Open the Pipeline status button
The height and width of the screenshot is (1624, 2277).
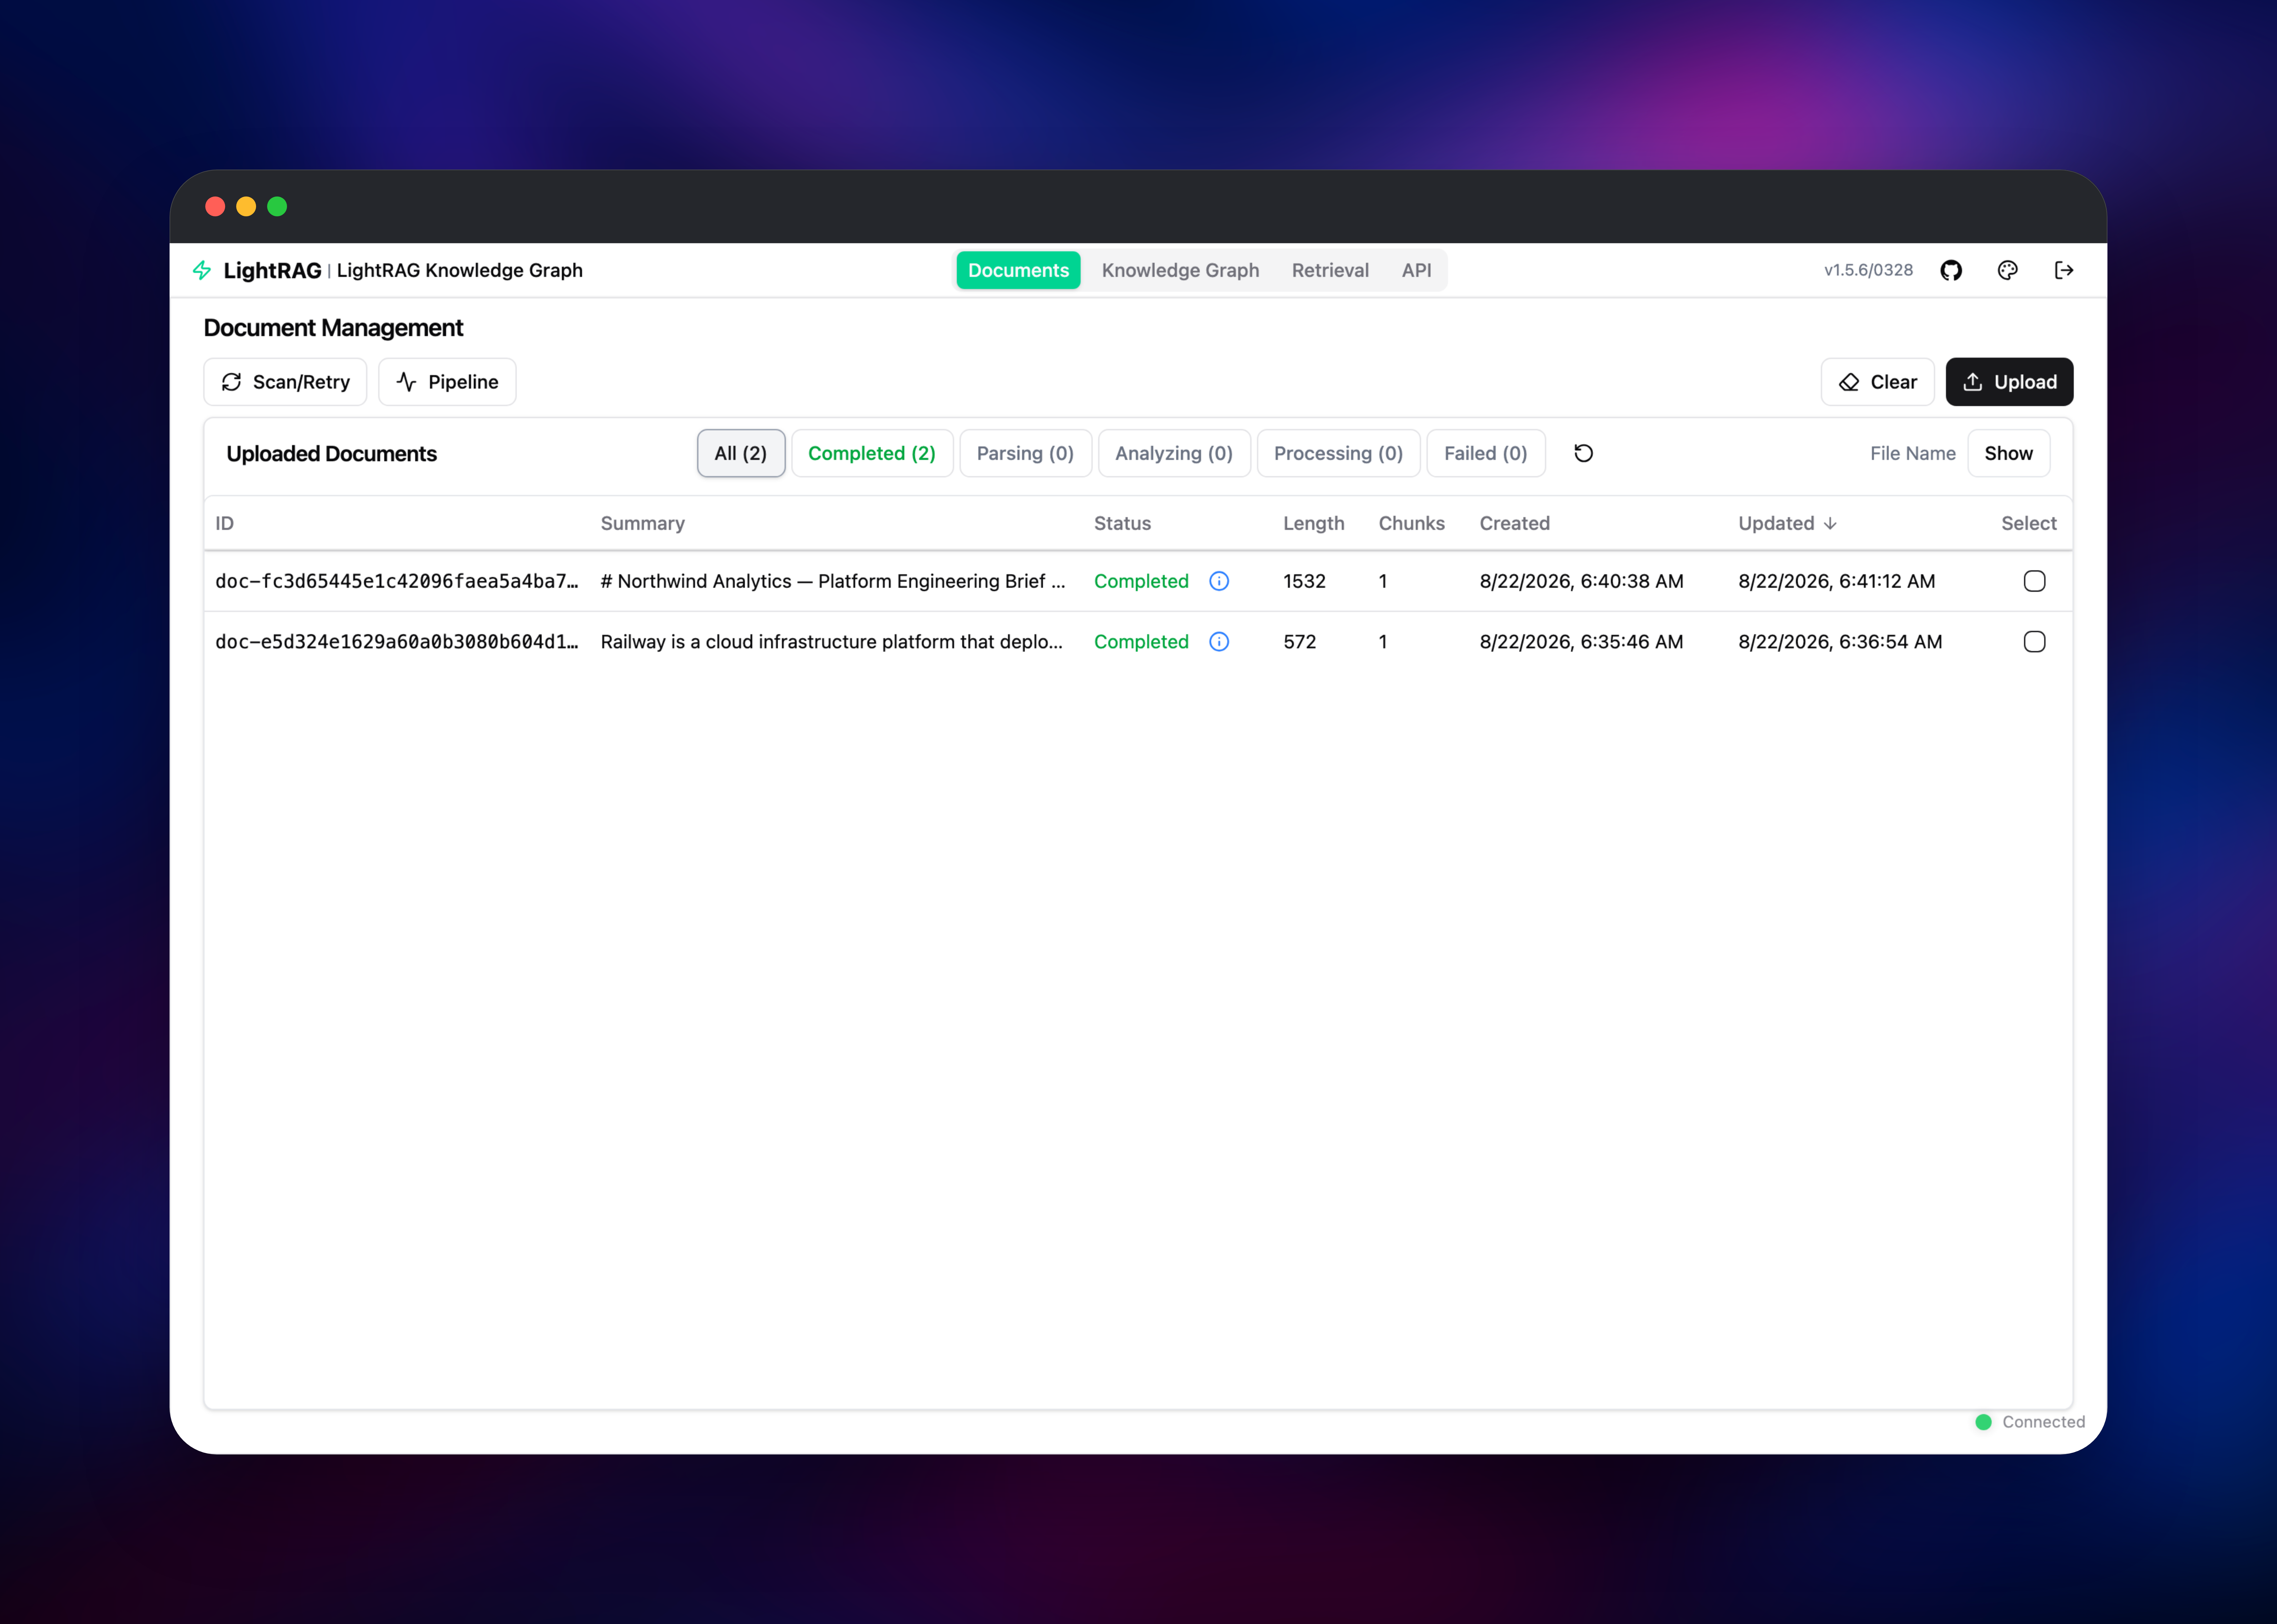tap(447, 382)
